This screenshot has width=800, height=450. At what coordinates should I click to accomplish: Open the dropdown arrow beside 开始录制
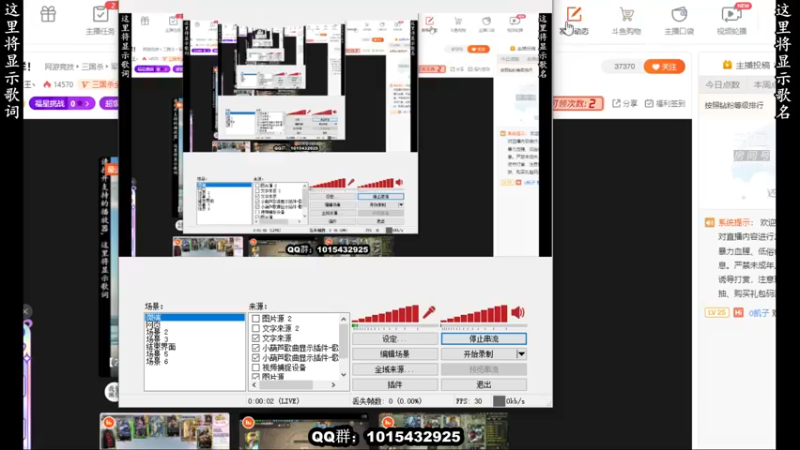pos(521,354)
